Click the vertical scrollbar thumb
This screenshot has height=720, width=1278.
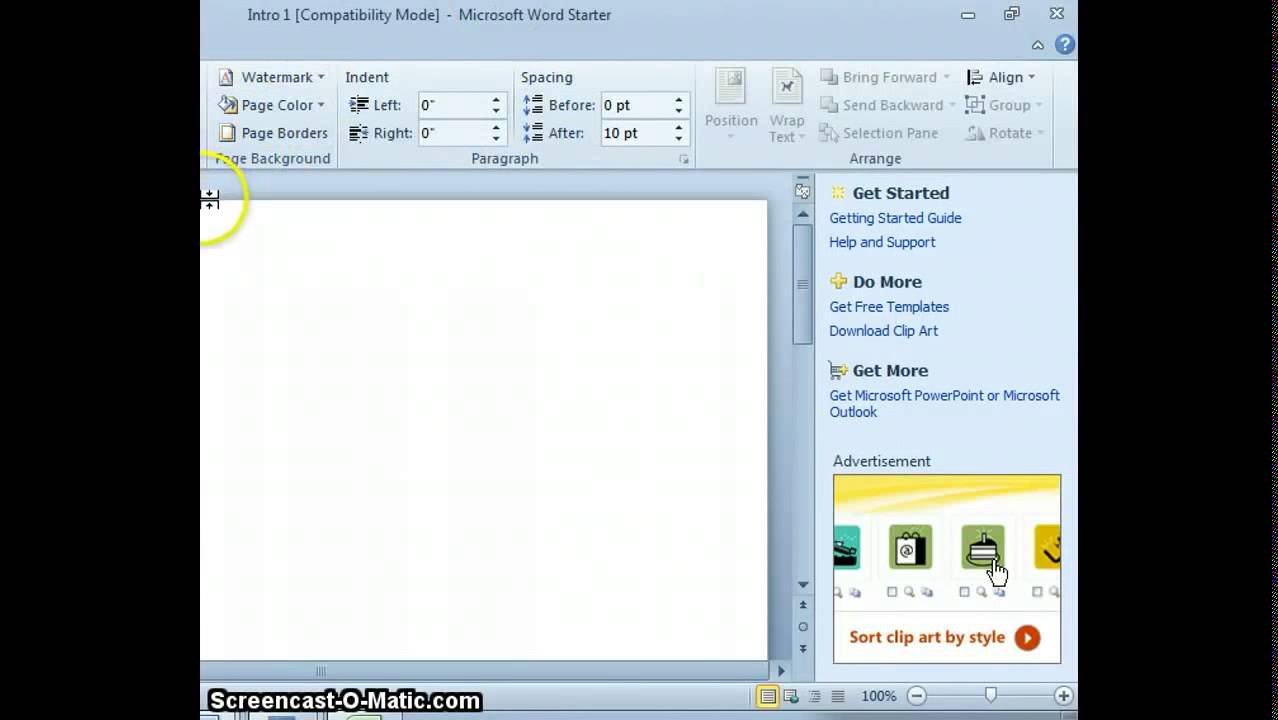(x=802, y=284)
